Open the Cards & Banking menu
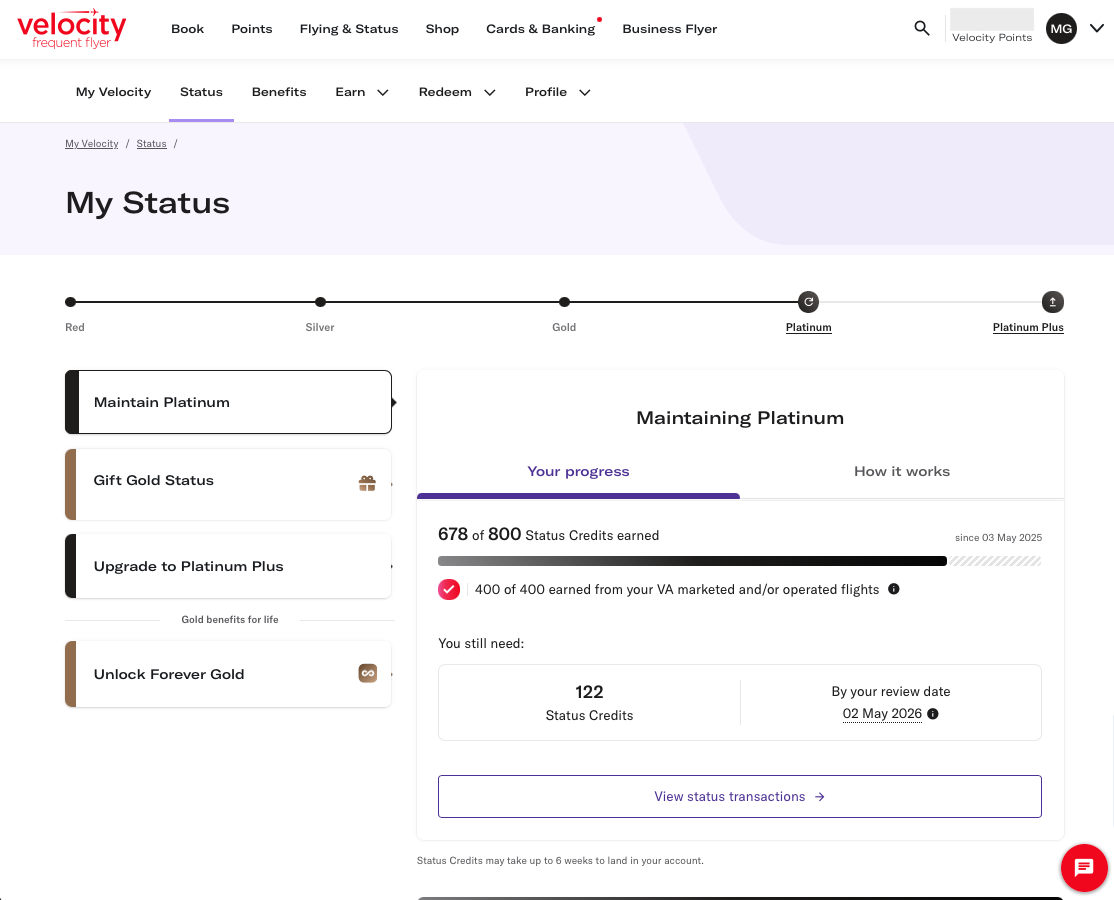Image resolution: width=1114 pixels, height=900 pixels. pyautogui.click(x=541, y=29)
